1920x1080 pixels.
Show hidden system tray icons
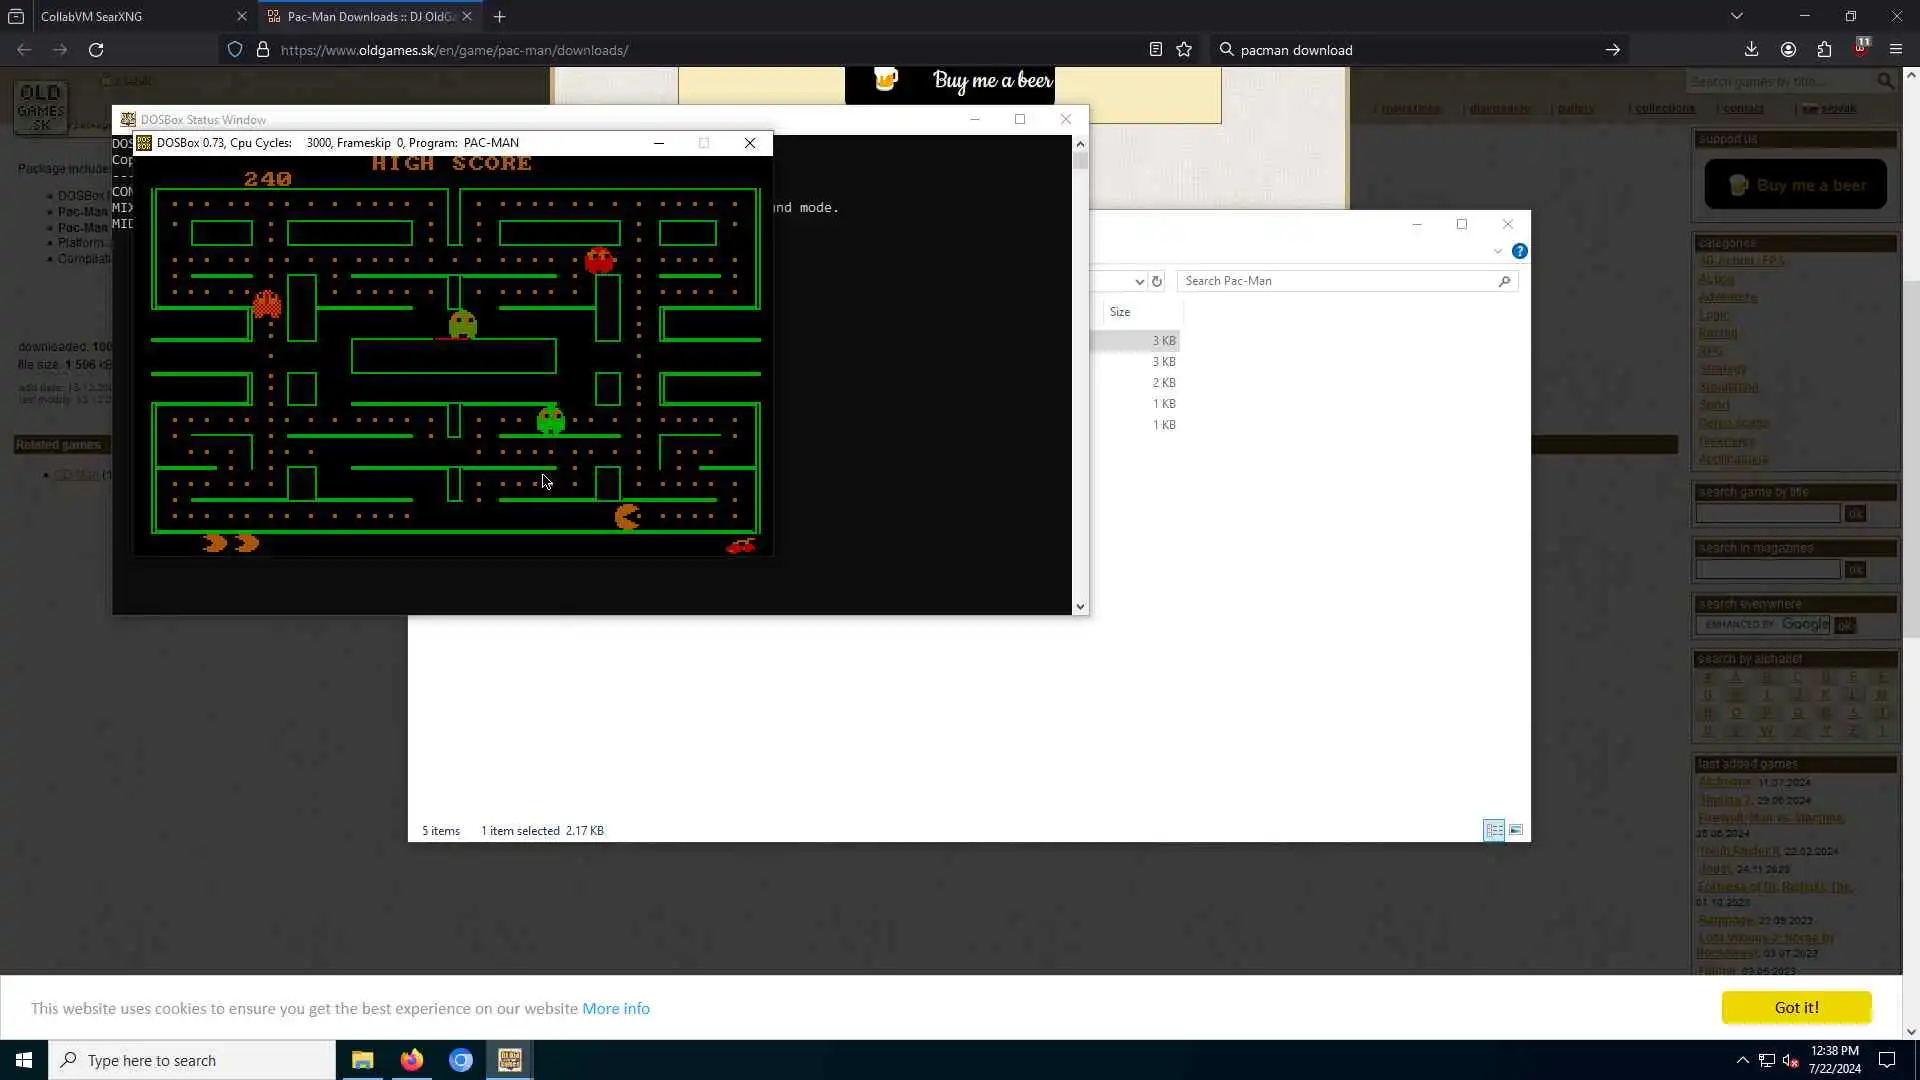(1742, 1060)
